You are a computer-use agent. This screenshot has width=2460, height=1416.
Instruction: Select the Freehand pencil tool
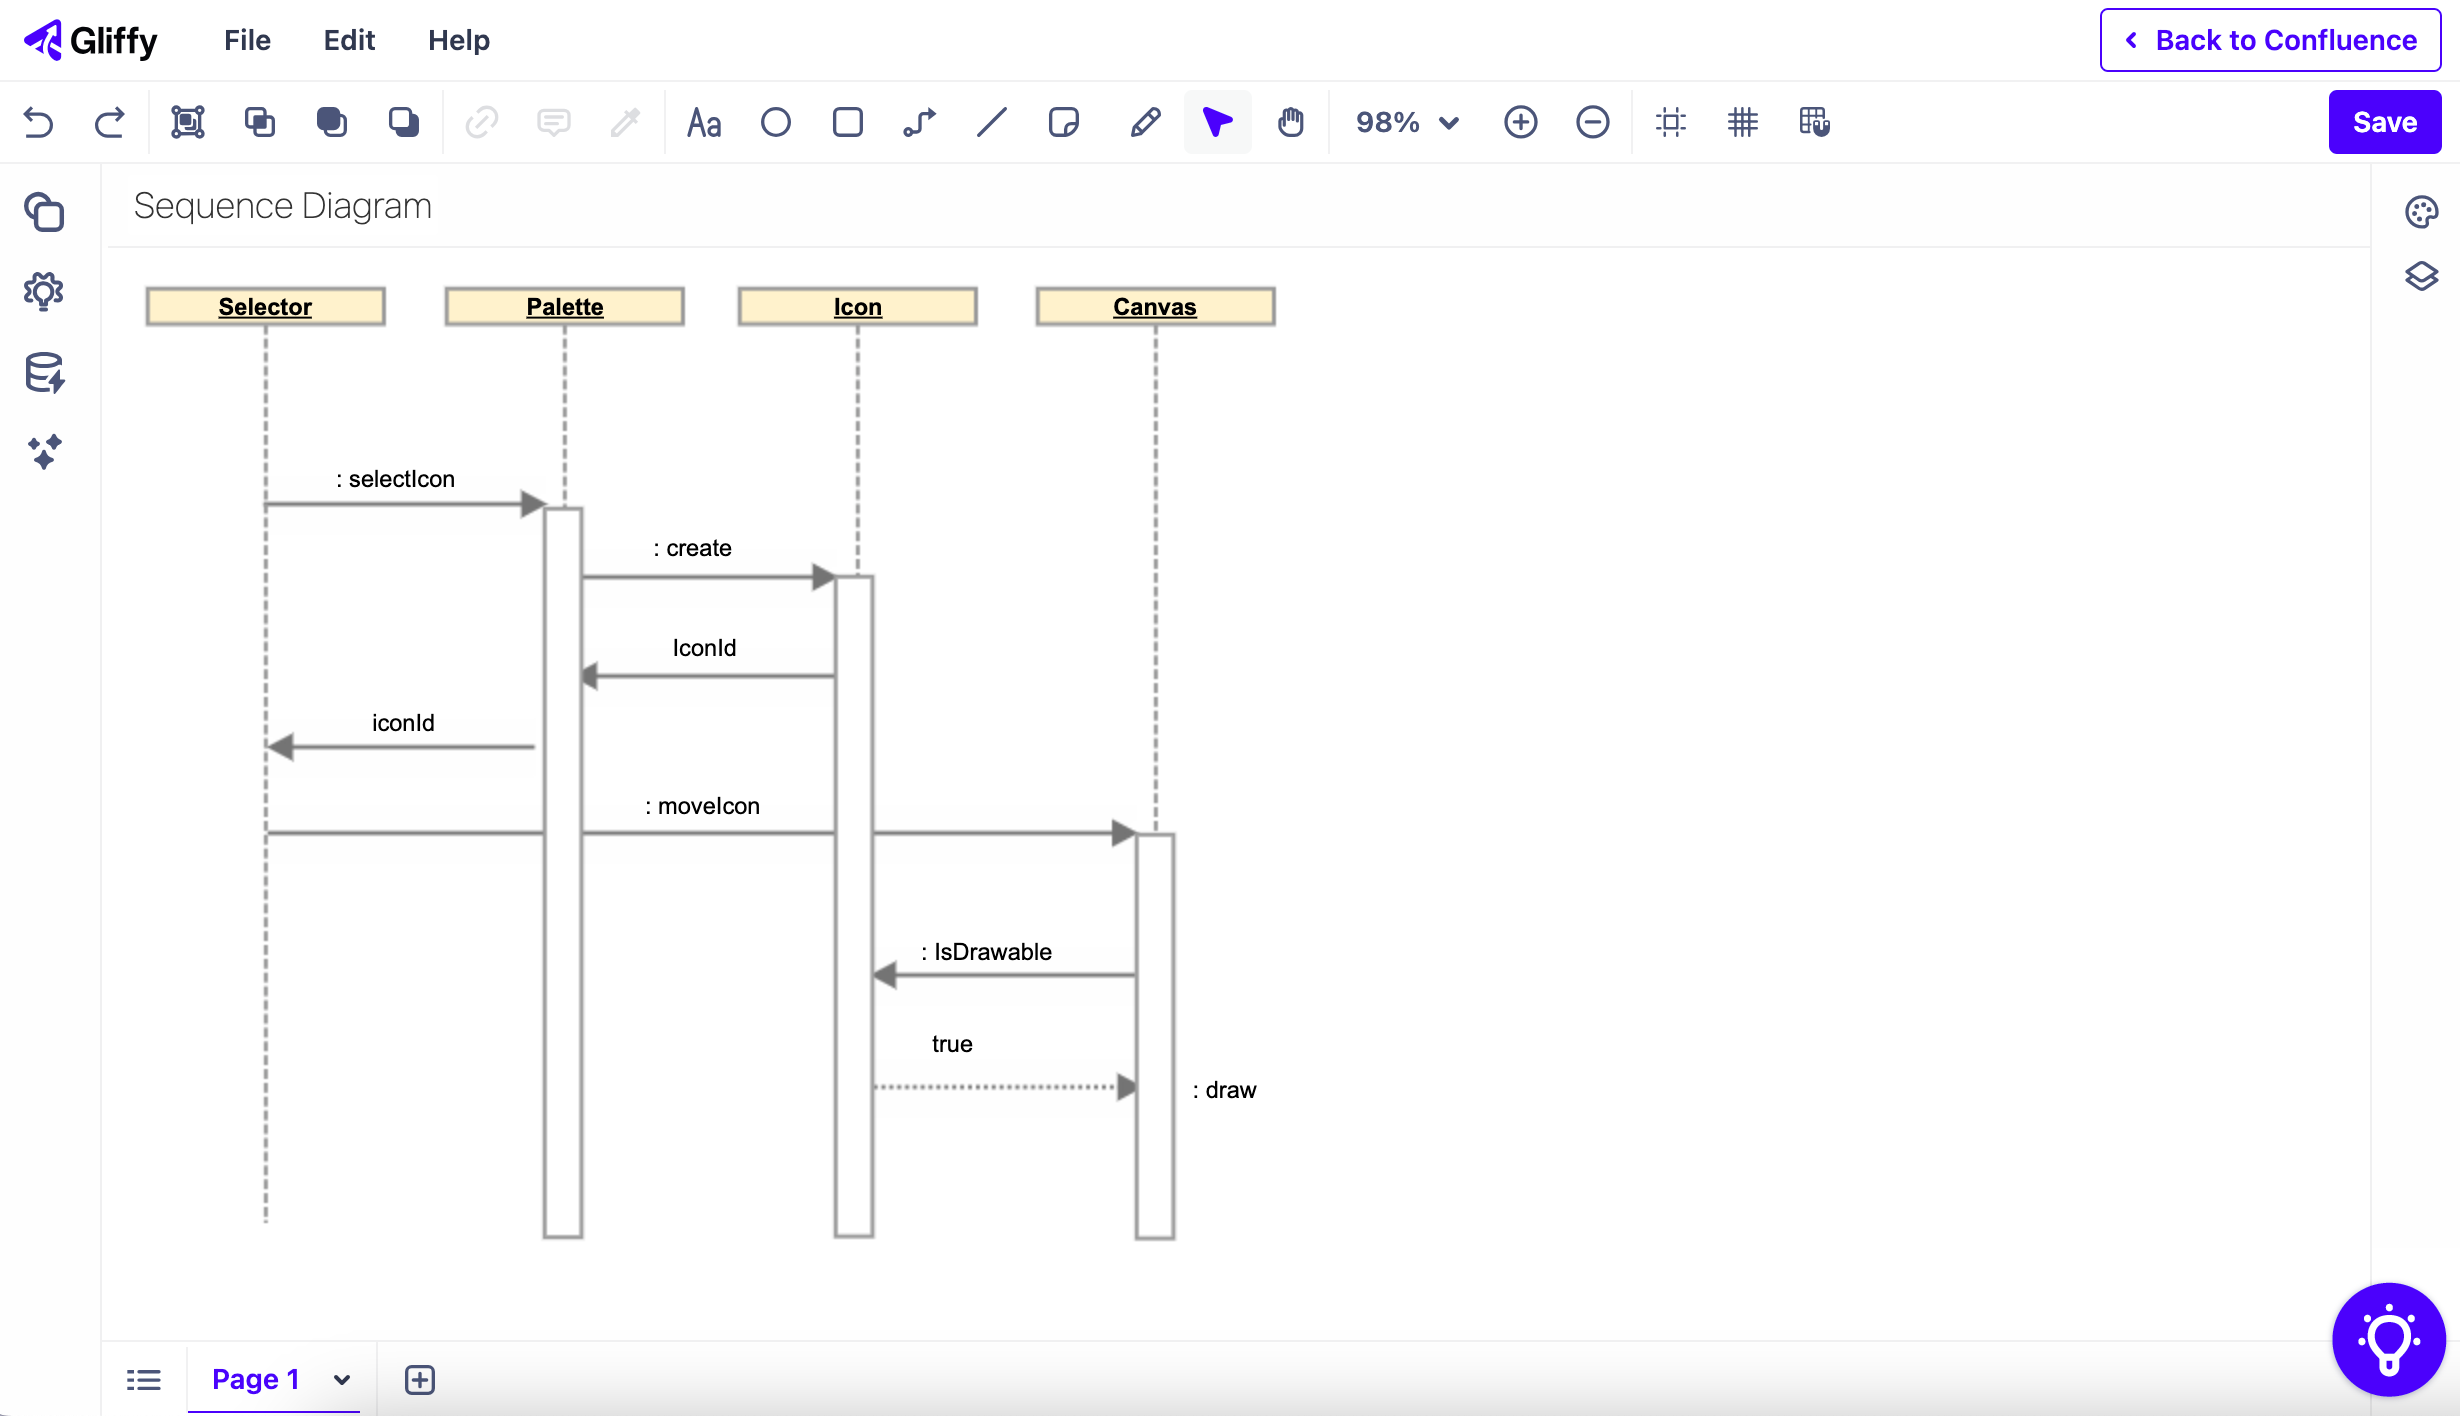1145,122
